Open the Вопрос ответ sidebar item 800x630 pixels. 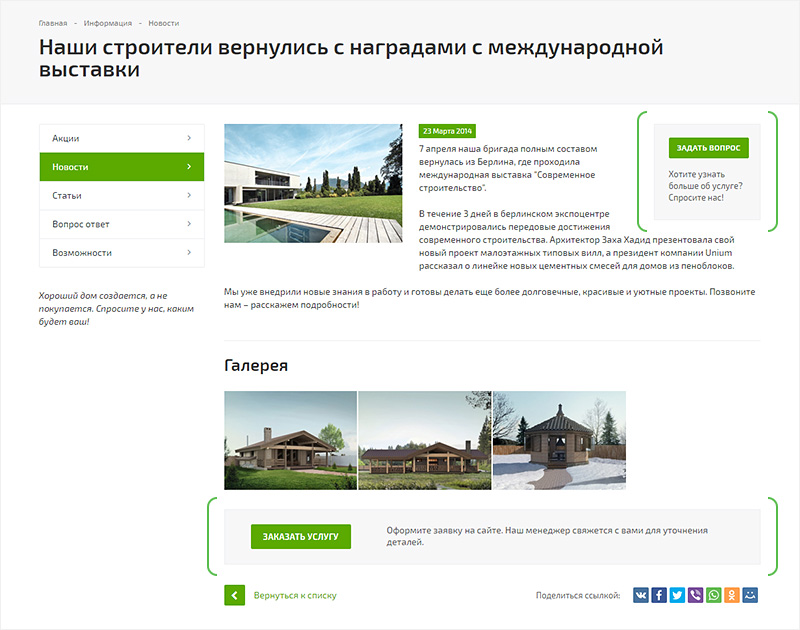pyautogui.click(x=81, y=224)
